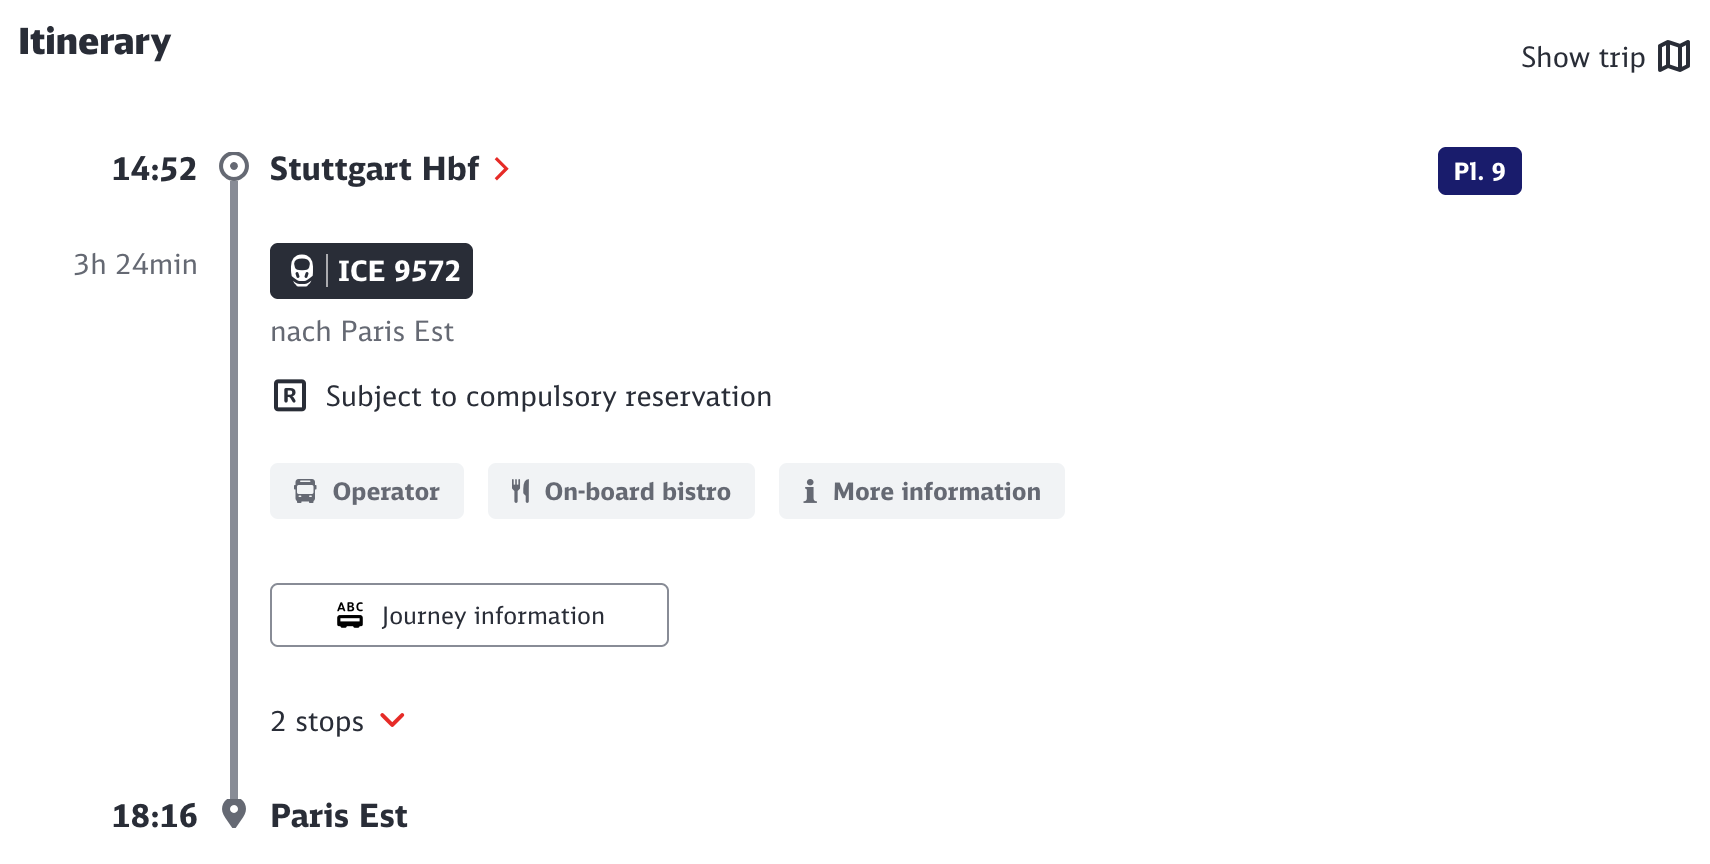Click the Pl. 9 platform badge
The width and height of the screenshot is (1710, 864).
click(1479, 171)
